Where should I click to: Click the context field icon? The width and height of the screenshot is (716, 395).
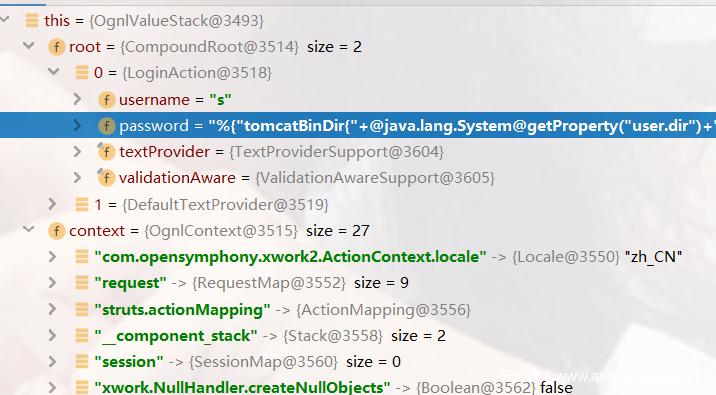tap(57, 231)
